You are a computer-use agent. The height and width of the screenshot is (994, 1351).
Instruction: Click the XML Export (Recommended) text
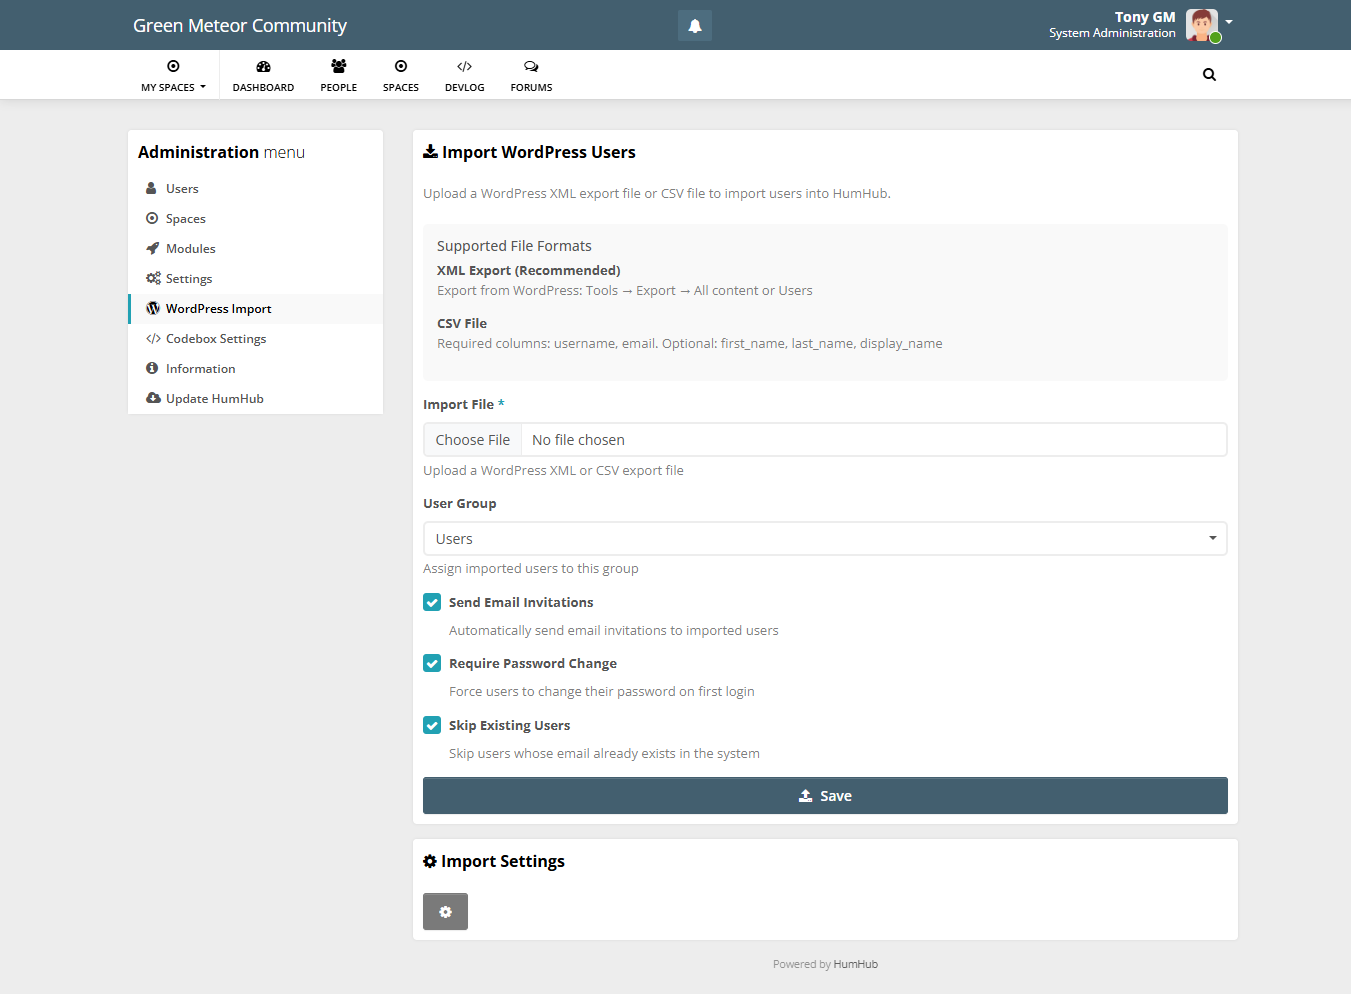coord(529,271)
